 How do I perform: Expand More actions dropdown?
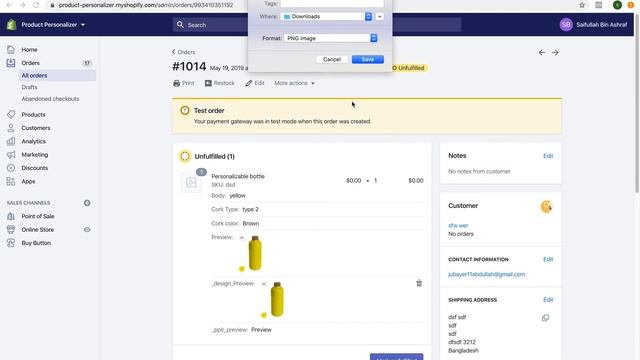(294, 83)
